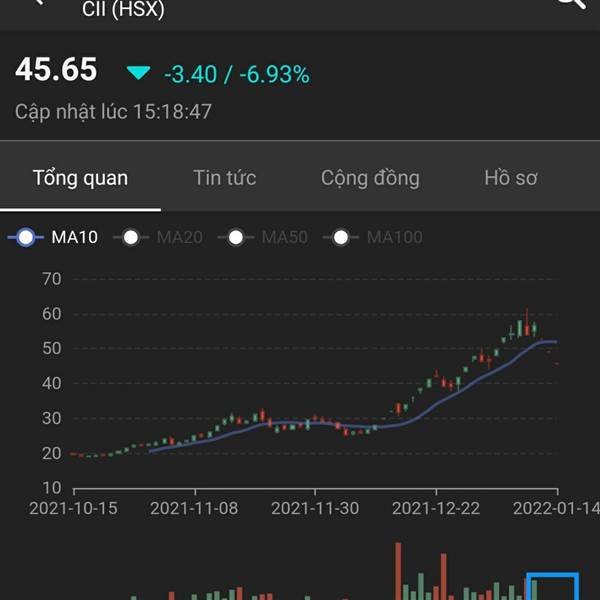Click the tallest red volume bar
Image resolution: width=600 pixels, height=600 pixels.
(x=398, y=571)
